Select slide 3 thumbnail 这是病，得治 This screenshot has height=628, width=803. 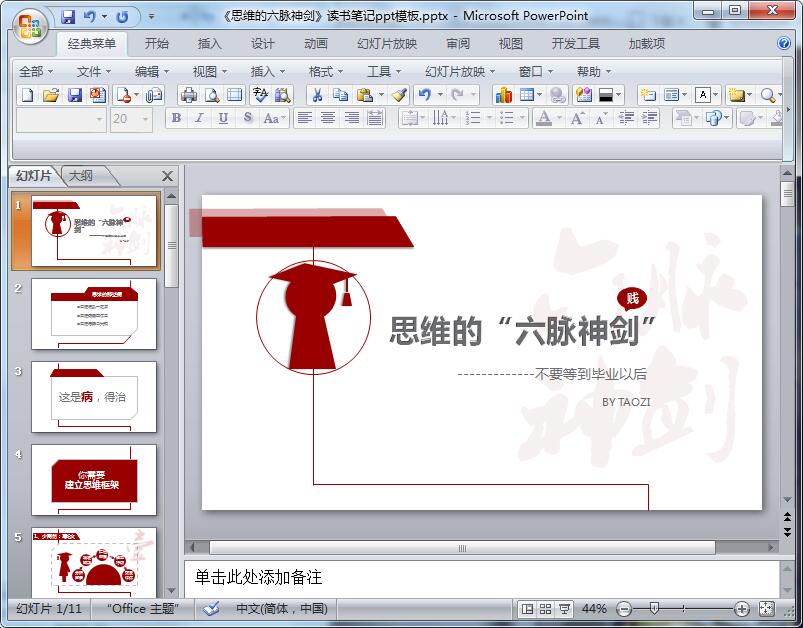coord(94,397)
